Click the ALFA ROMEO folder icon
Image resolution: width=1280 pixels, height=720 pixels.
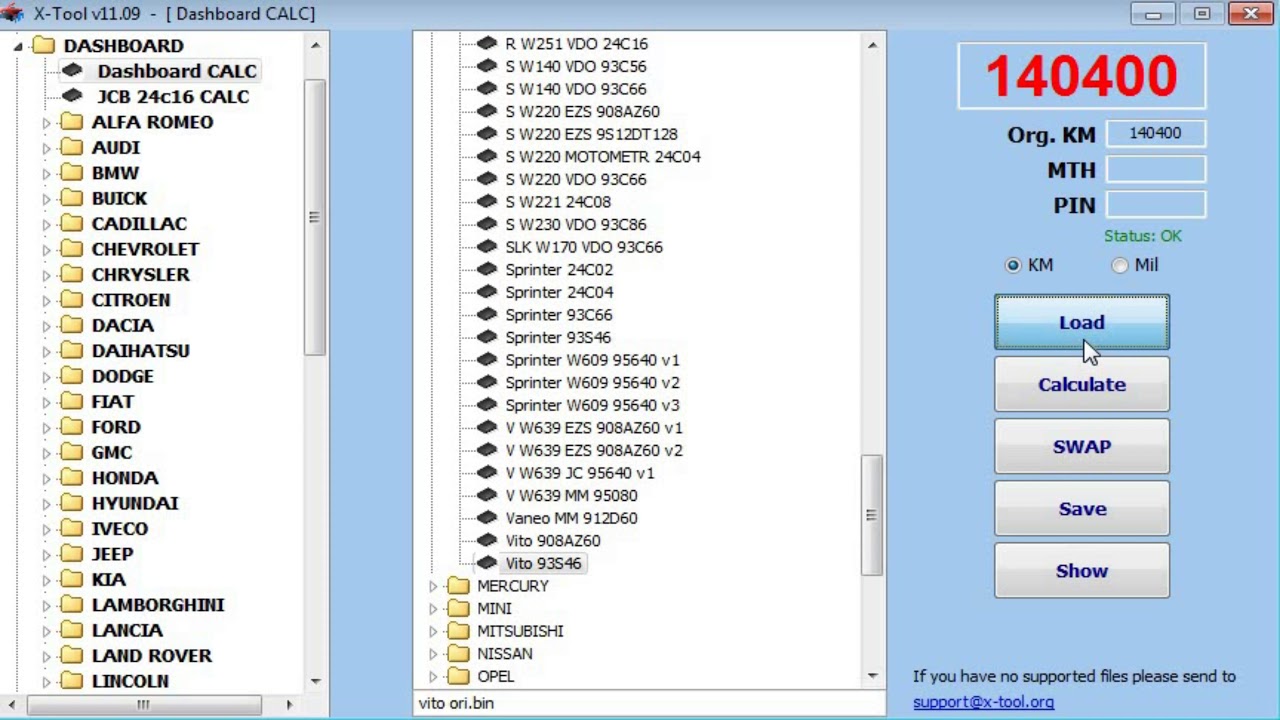72,122
